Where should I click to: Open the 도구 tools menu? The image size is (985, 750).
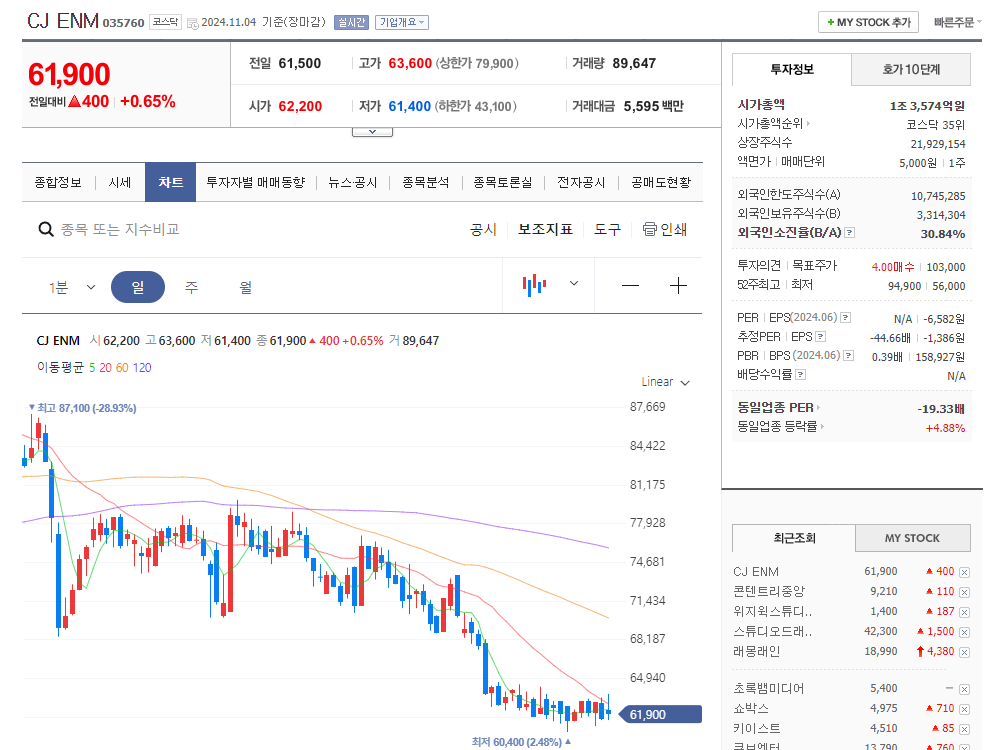point(607,229)
